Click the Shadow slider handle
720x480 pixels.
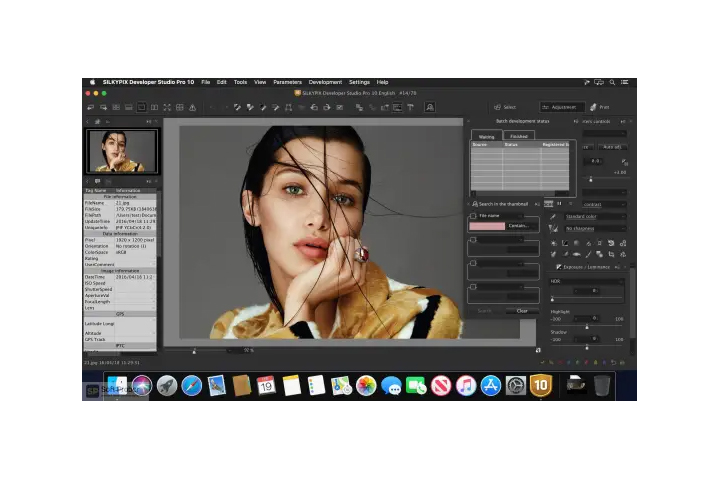587,347
